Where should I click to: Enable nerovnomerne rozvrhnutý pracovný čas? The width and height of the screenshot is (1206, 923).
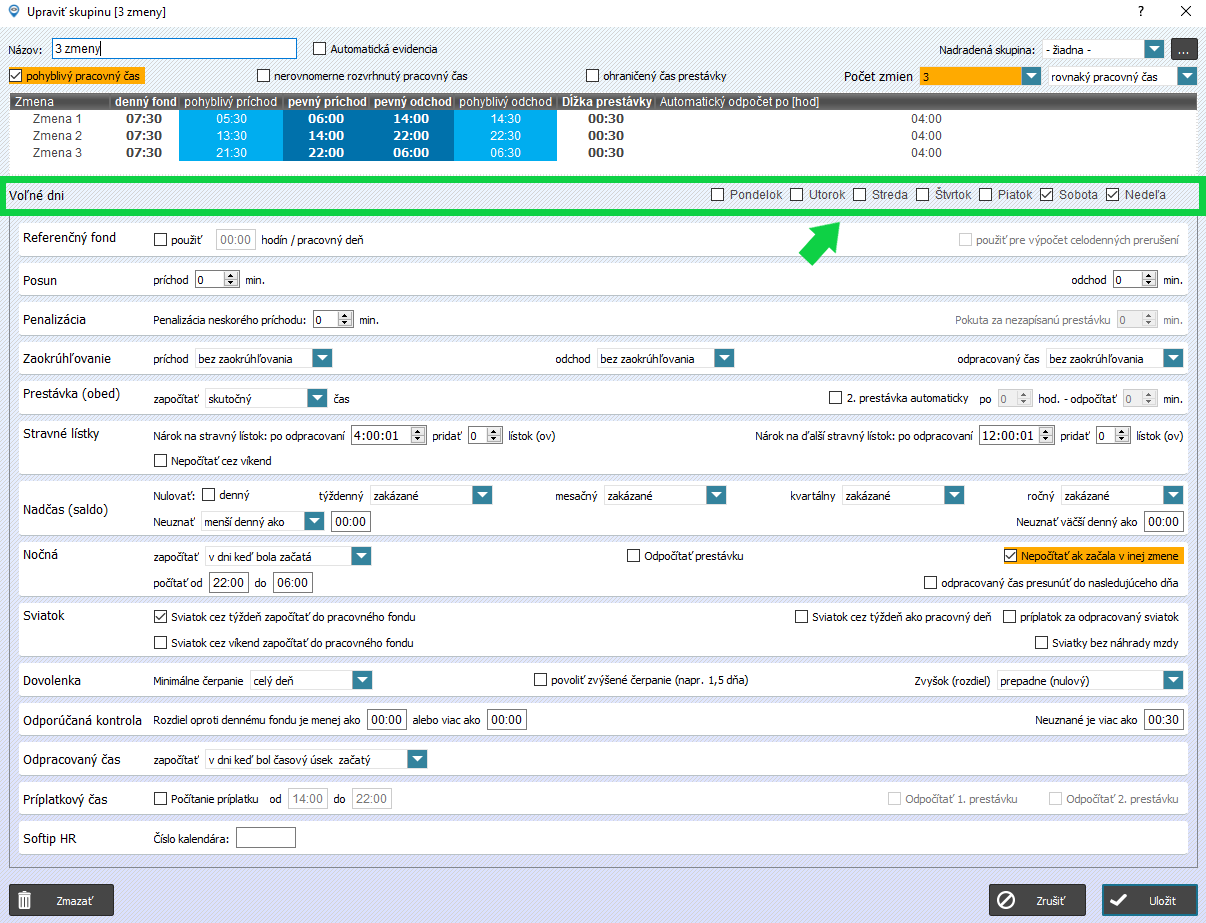[264, 75]
